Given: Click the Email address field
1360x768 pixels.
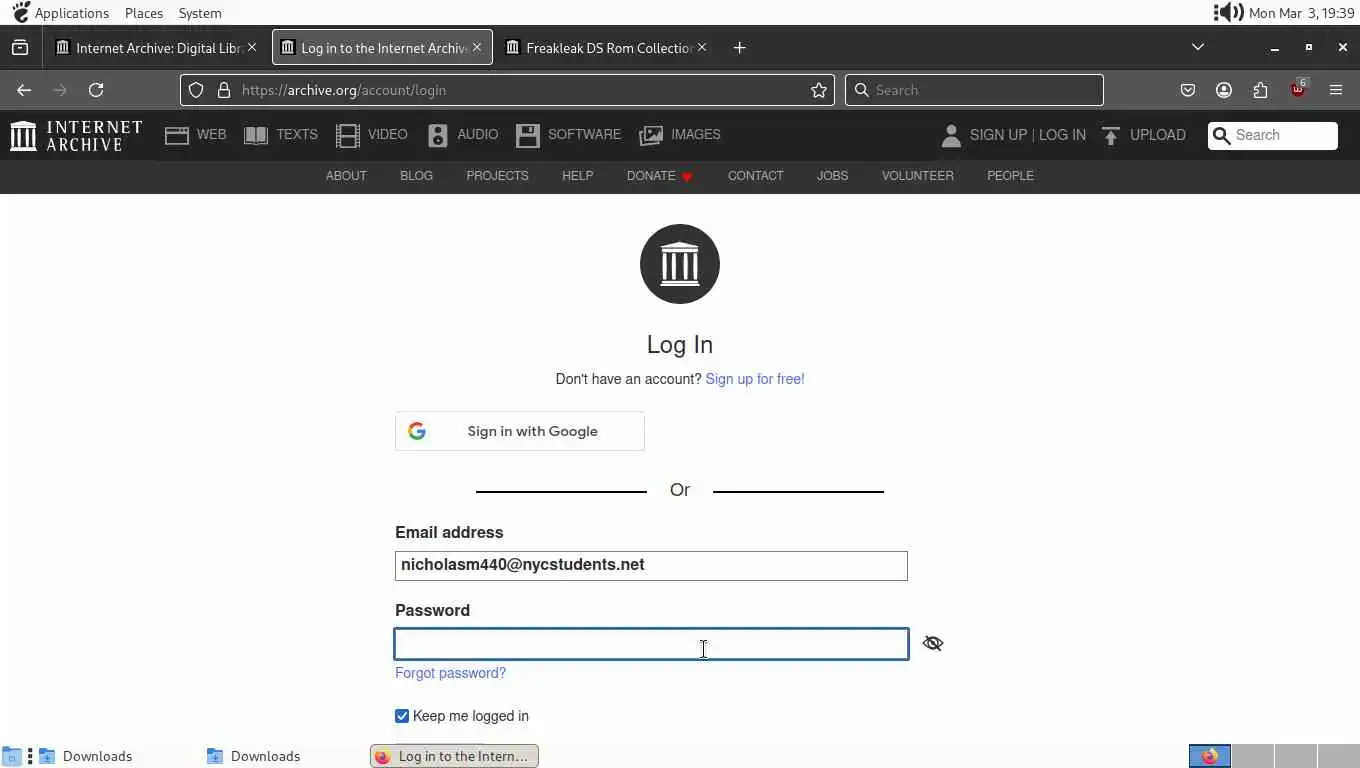Looking at the screenshot, I should tap(651, 565).
